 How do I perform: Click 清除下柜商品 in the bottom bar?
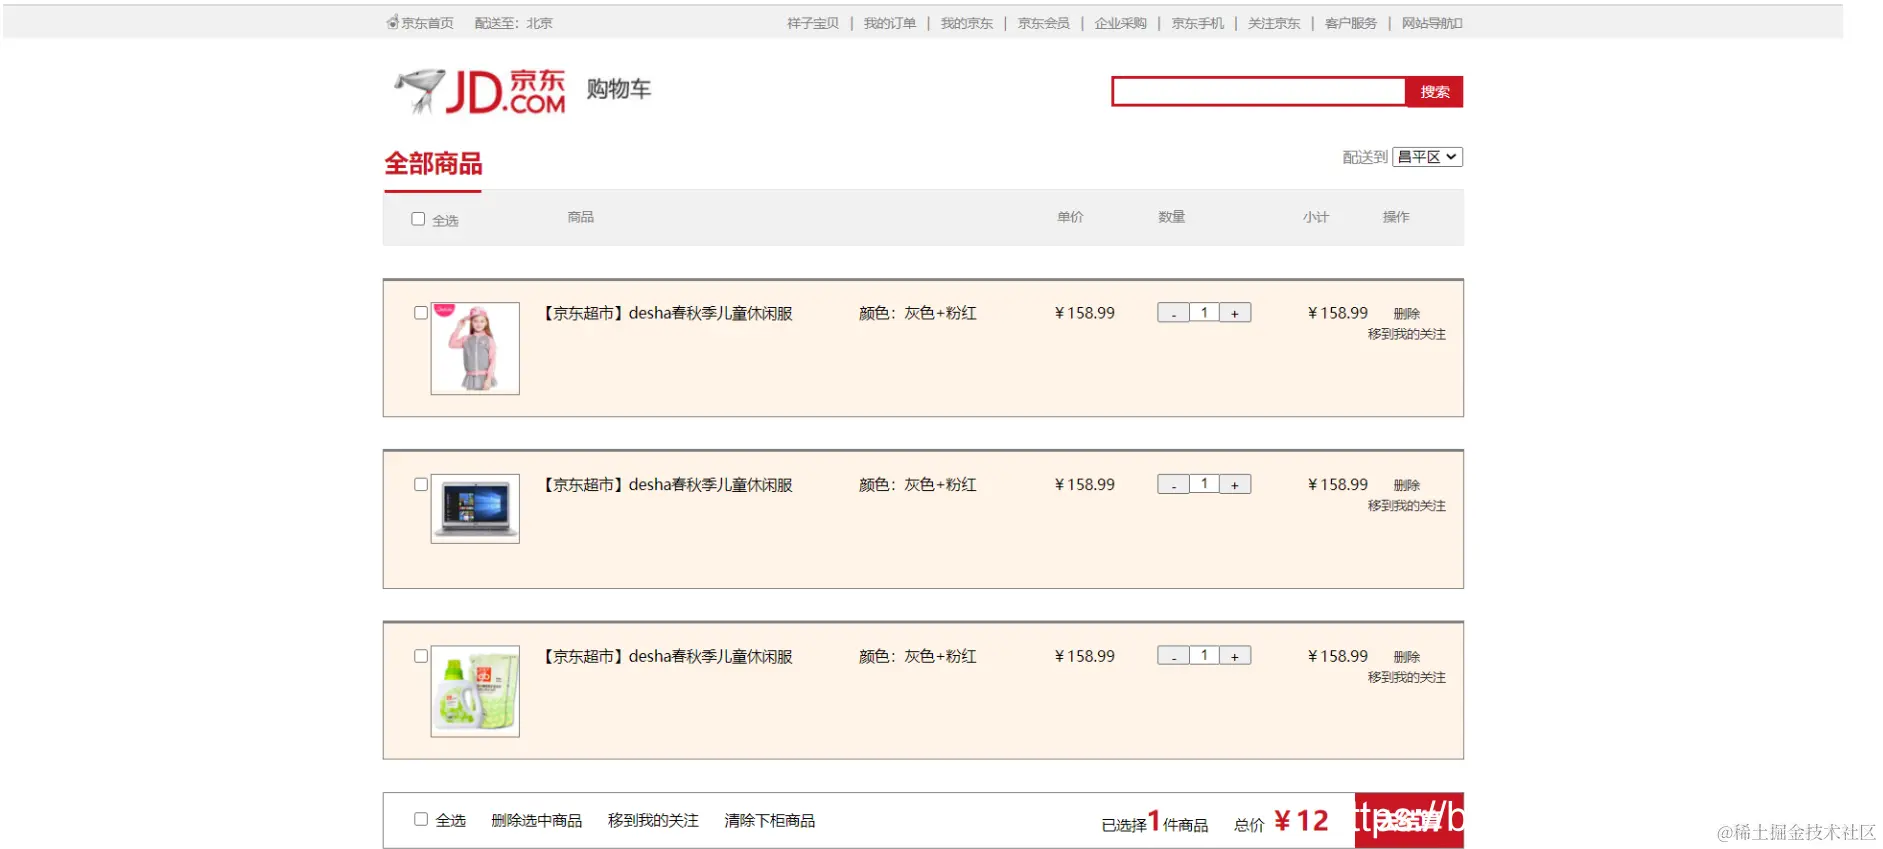[770, 820]
